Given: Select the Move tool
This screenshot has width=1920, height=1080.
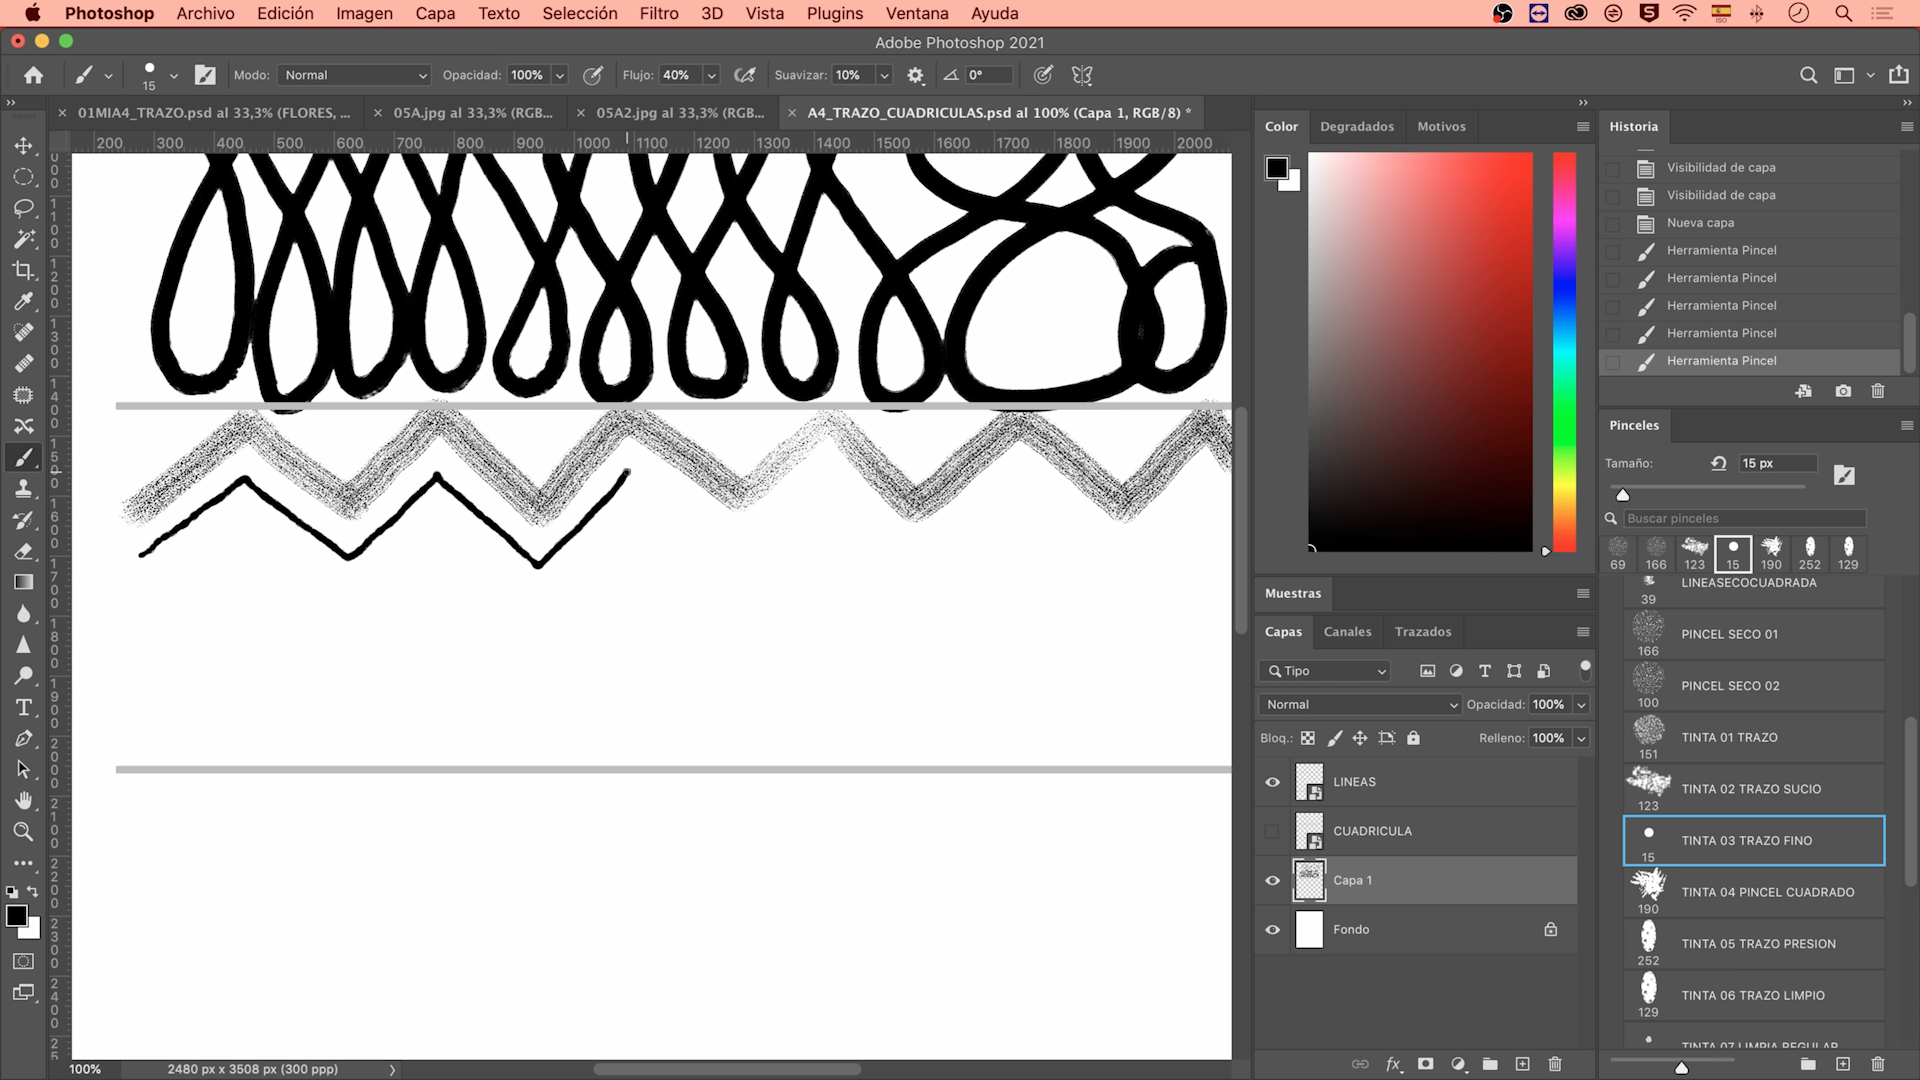Looking at the screenshot, I should 23,146.
